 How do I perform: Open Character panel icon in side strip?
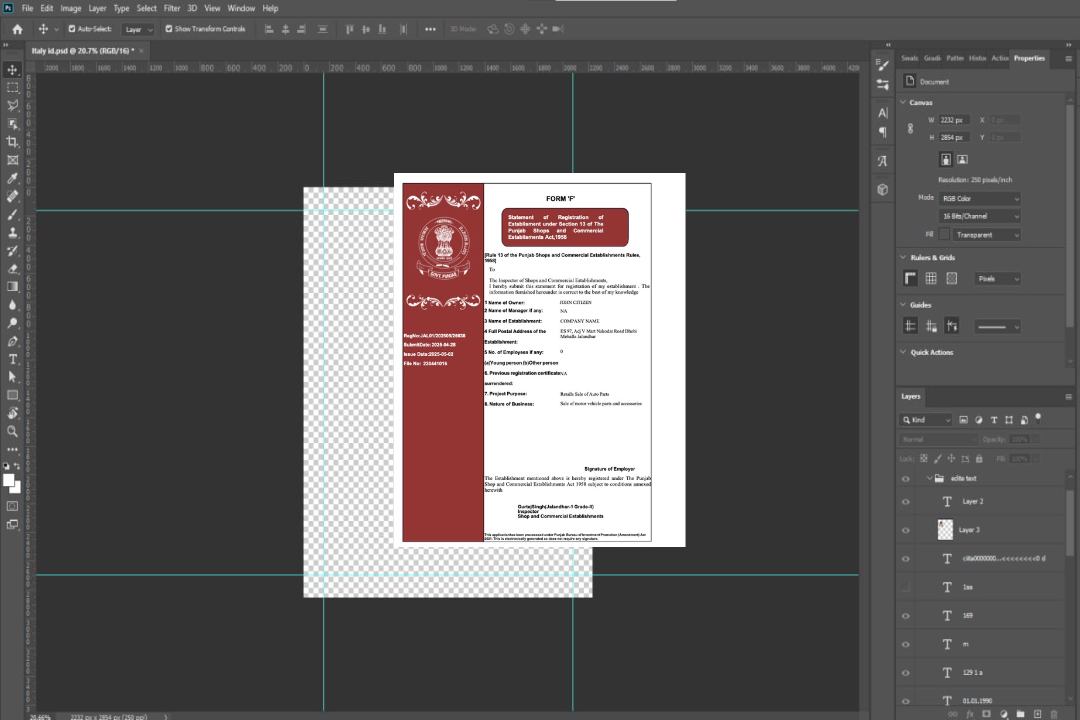click(883, 113)
